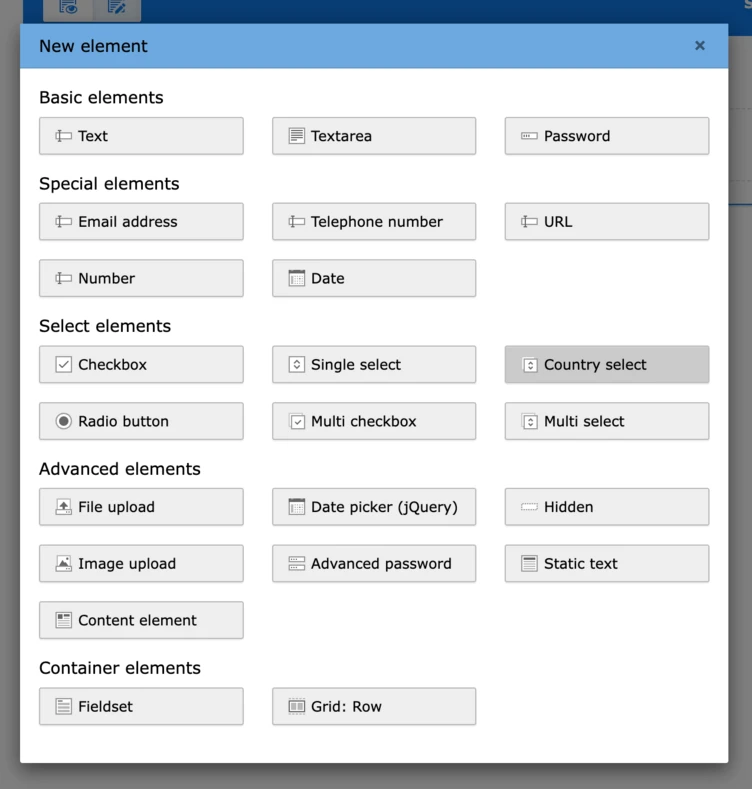Open the edit mode toolbar icon behind dialog

[x=116, y=9]
